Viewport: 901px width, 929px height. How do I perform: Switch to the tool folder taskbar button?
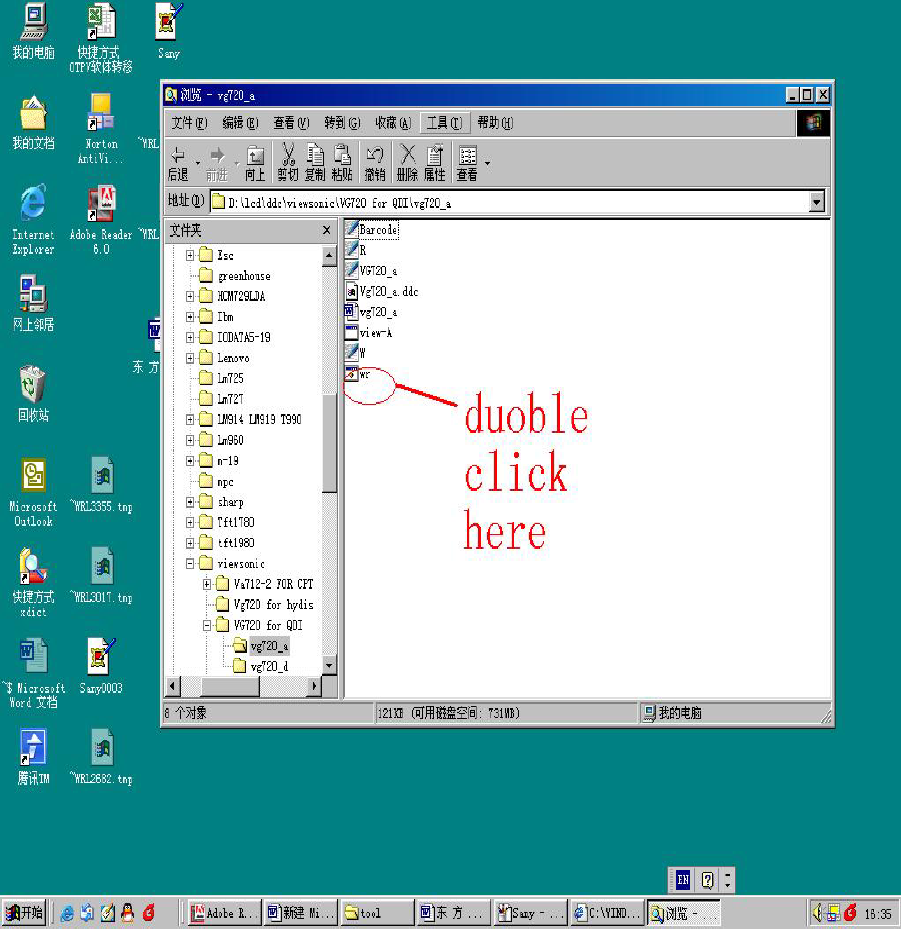click(x=377, y=913)
